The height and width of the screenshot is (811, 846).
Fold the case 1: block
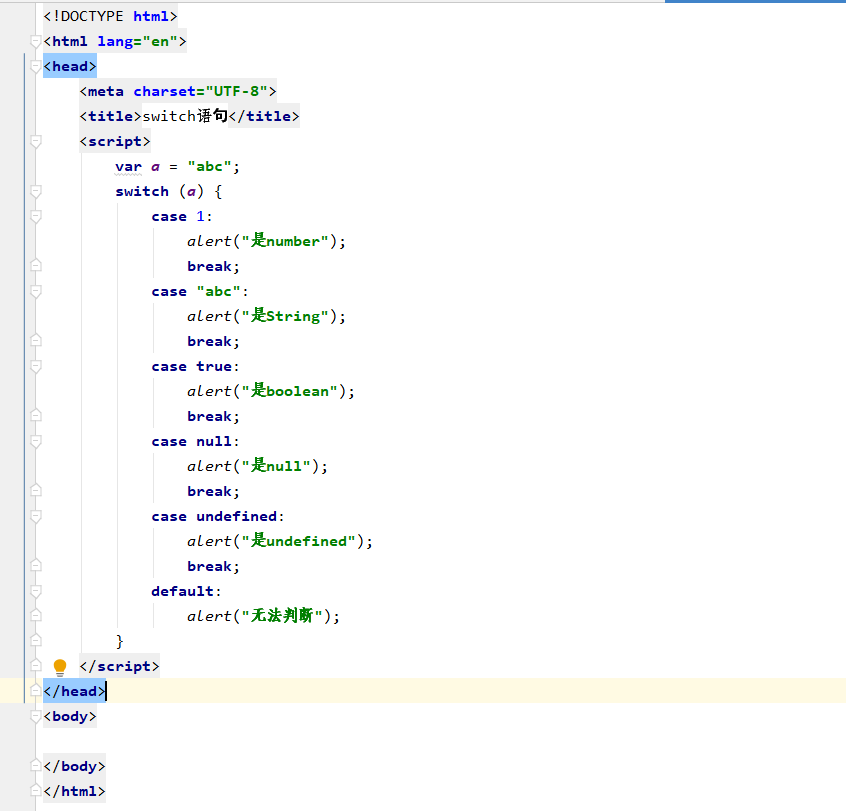click(36, 216)
